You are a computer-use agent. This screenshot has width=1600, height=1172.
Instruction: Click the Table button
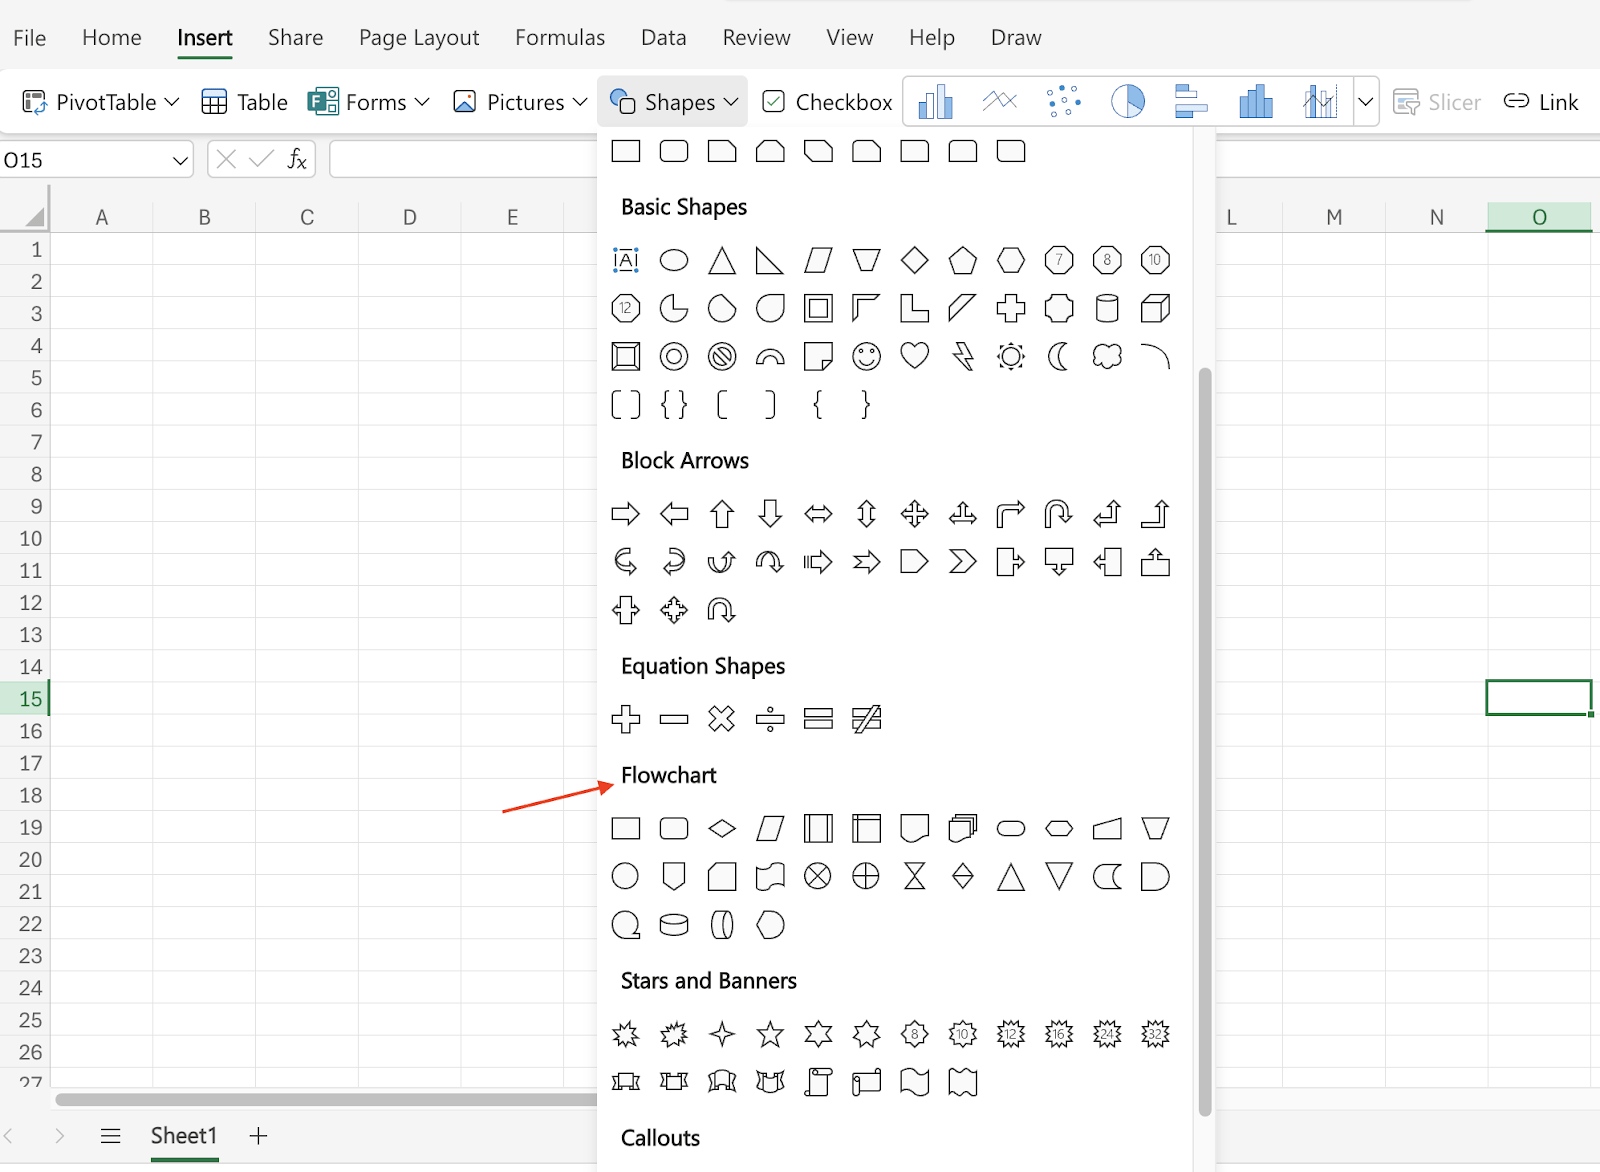point(245,102)
